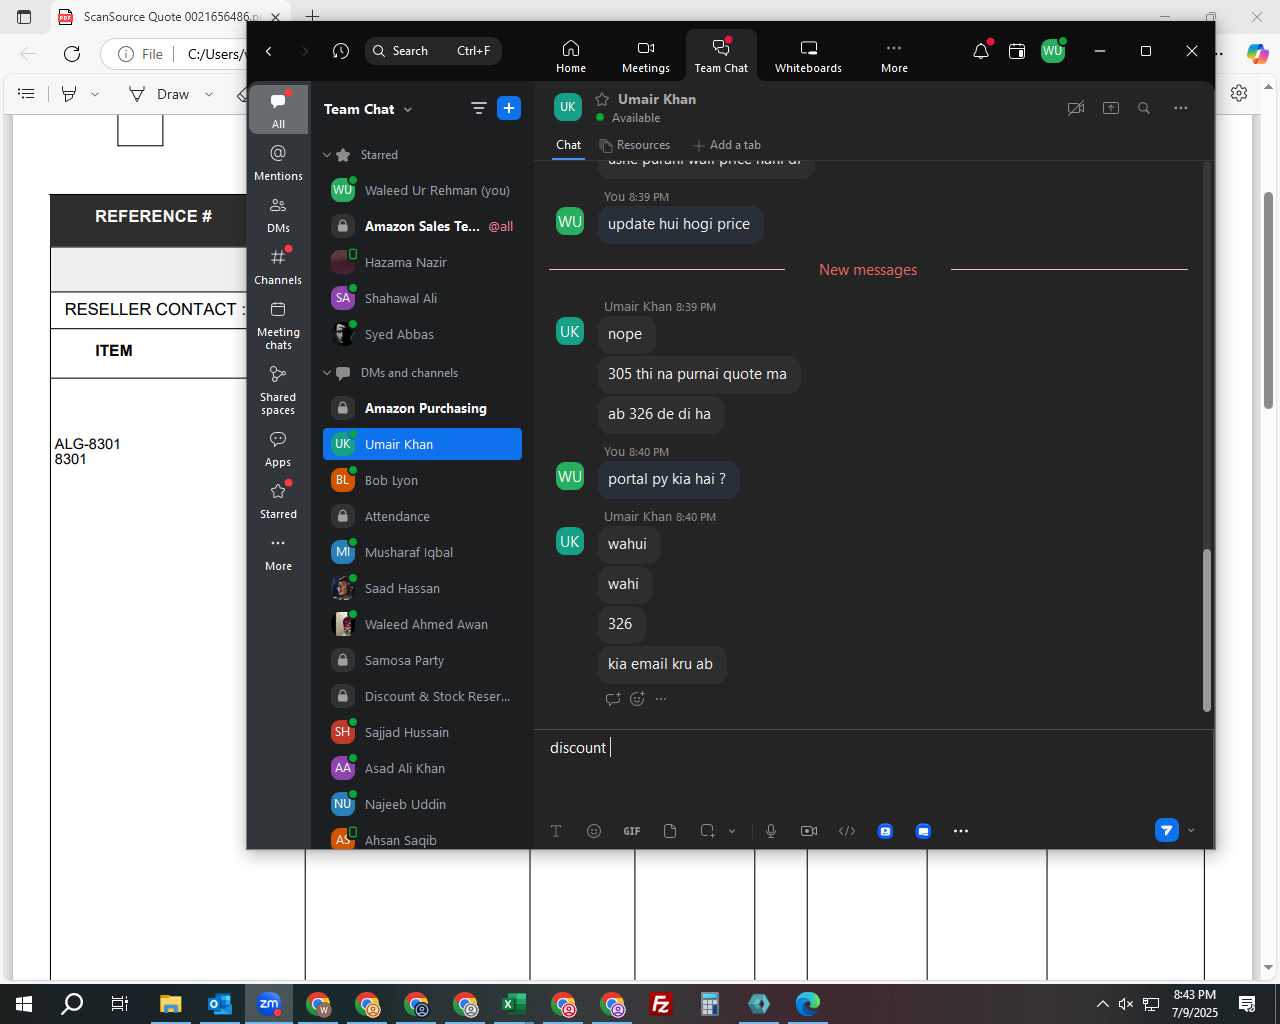Open the Attendance channel
Viewport: 1280px width, 1024px height.
click(x=422, y=516)
